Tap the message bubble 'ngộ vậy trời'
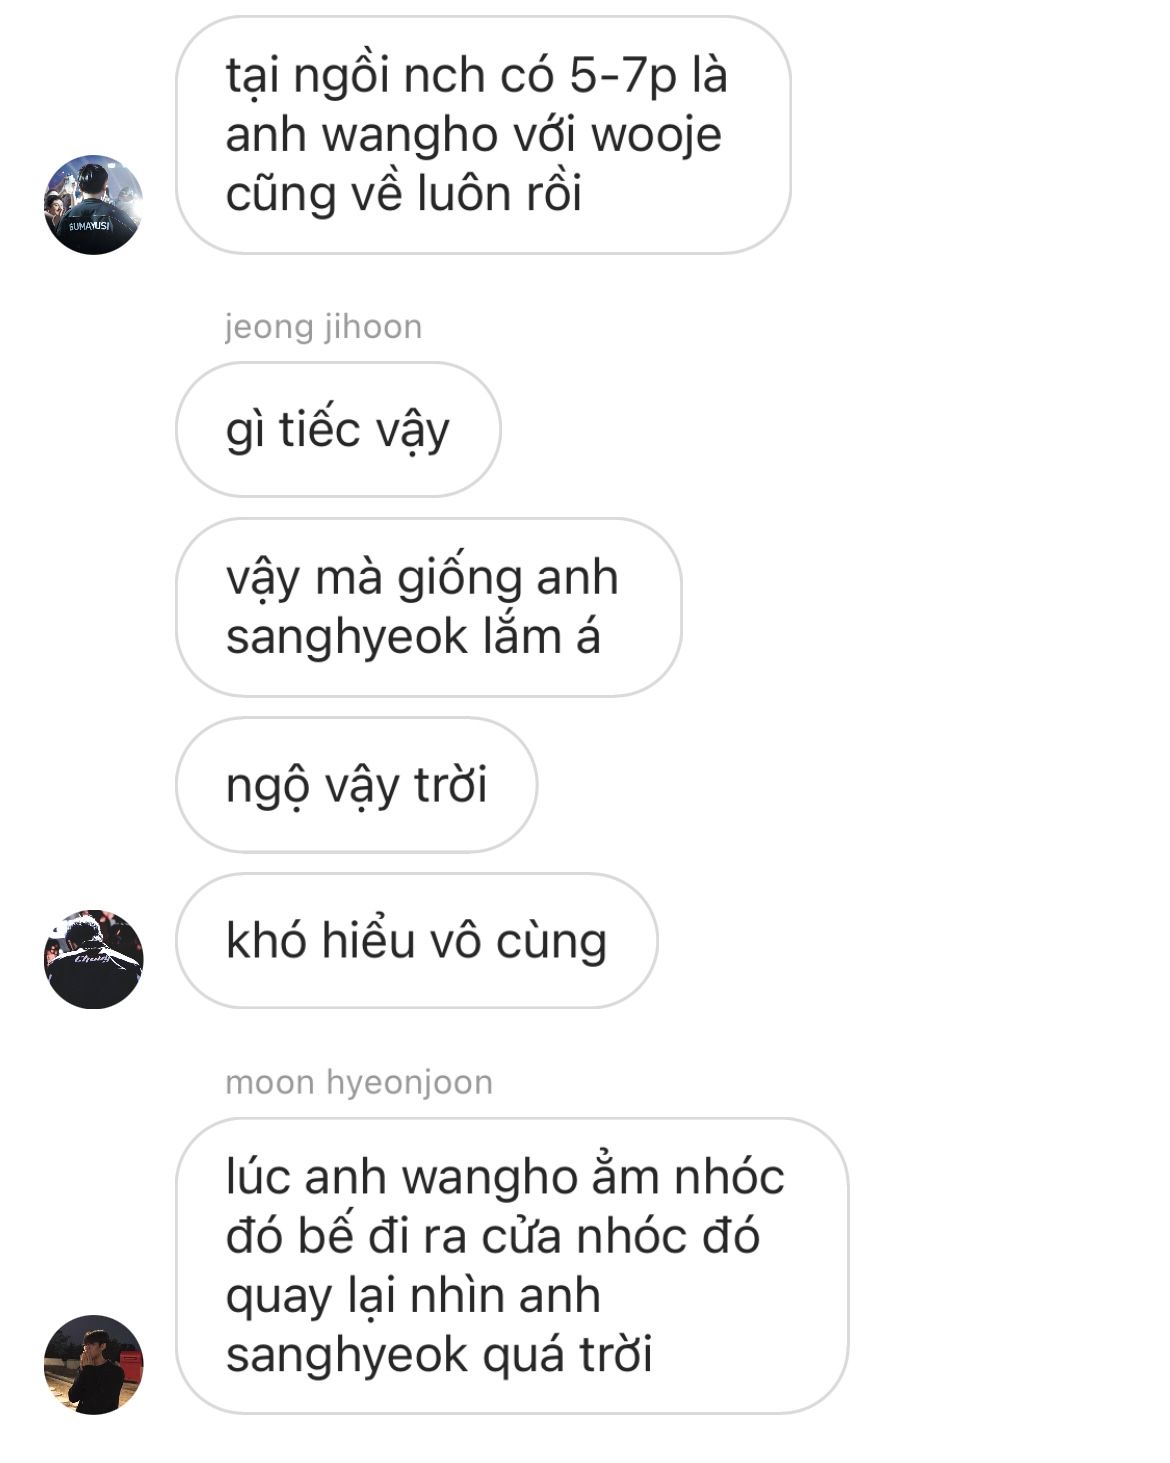The height and width of the screenshot is (1463, 1170). coord(357,785)
